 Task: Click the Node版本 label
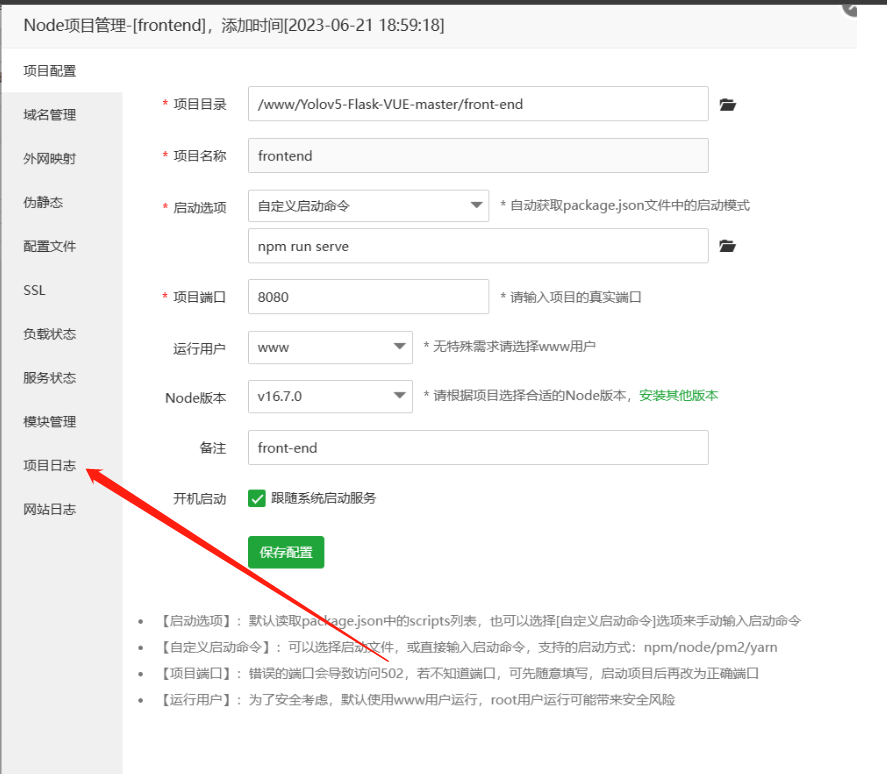(196, 398)
